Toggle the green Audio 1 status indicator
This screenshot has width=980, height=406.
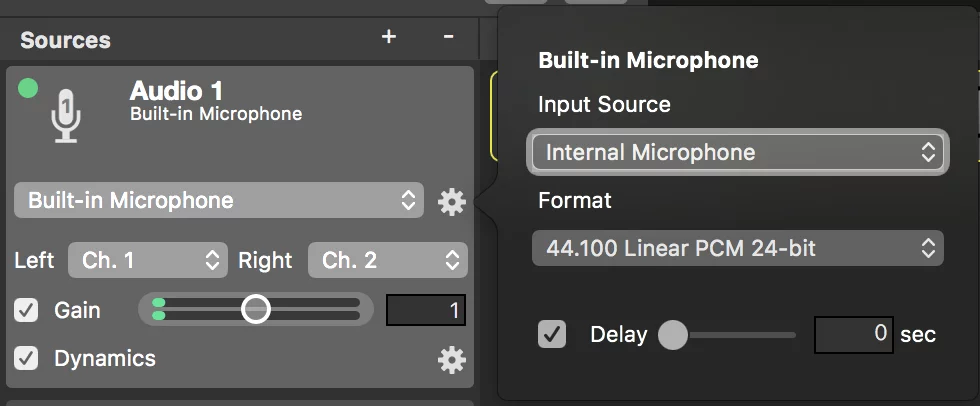pos(28,88)
